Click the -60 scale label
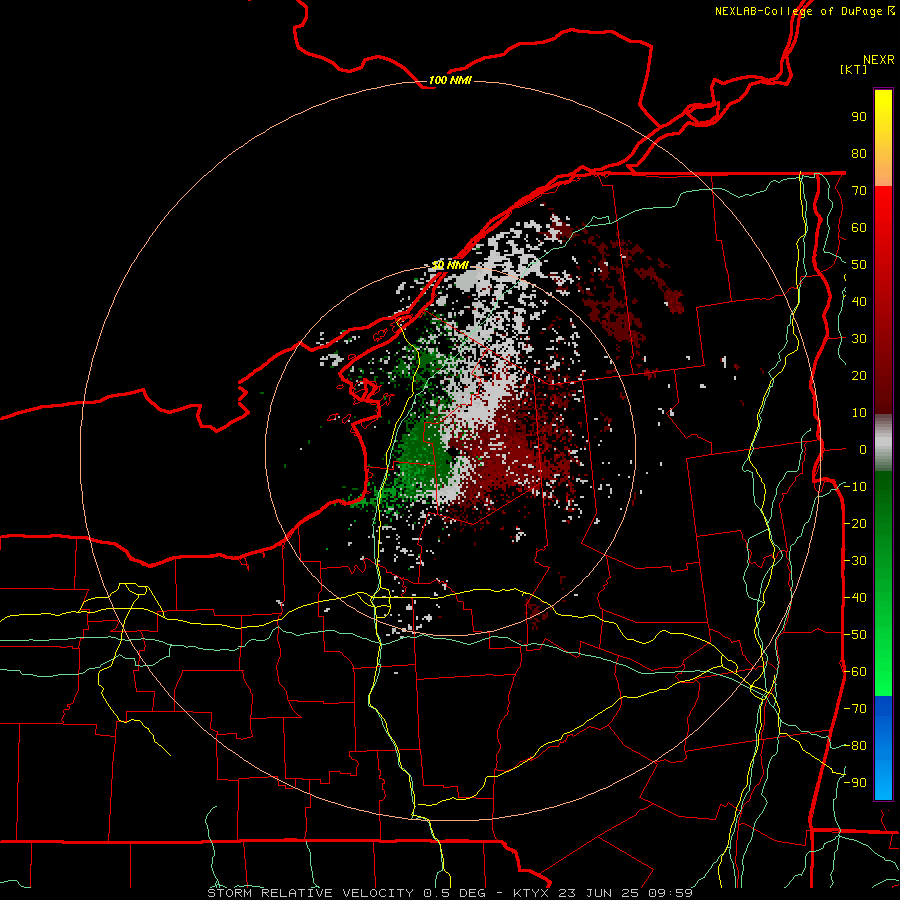Image resolution: width=900 pixels, height=900 pixels. point(855,672)
